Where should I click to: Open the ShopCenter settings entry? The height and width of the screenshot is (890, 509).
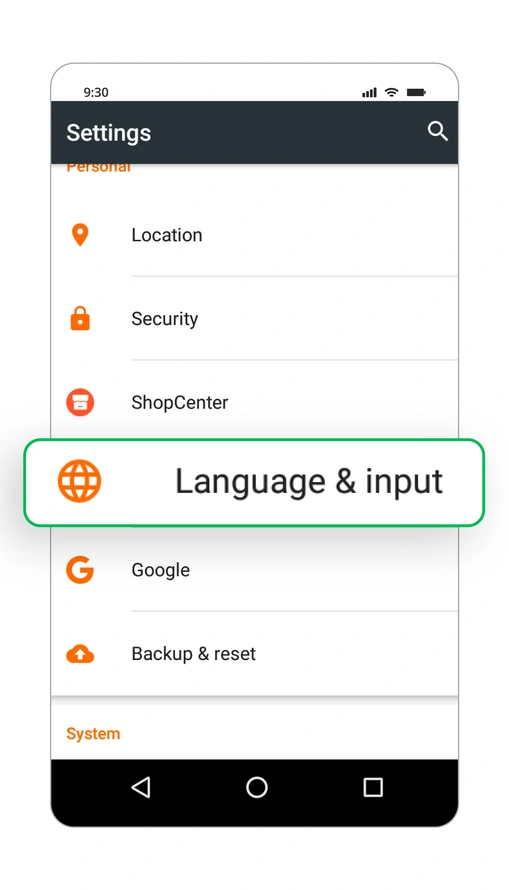point(254,401)
